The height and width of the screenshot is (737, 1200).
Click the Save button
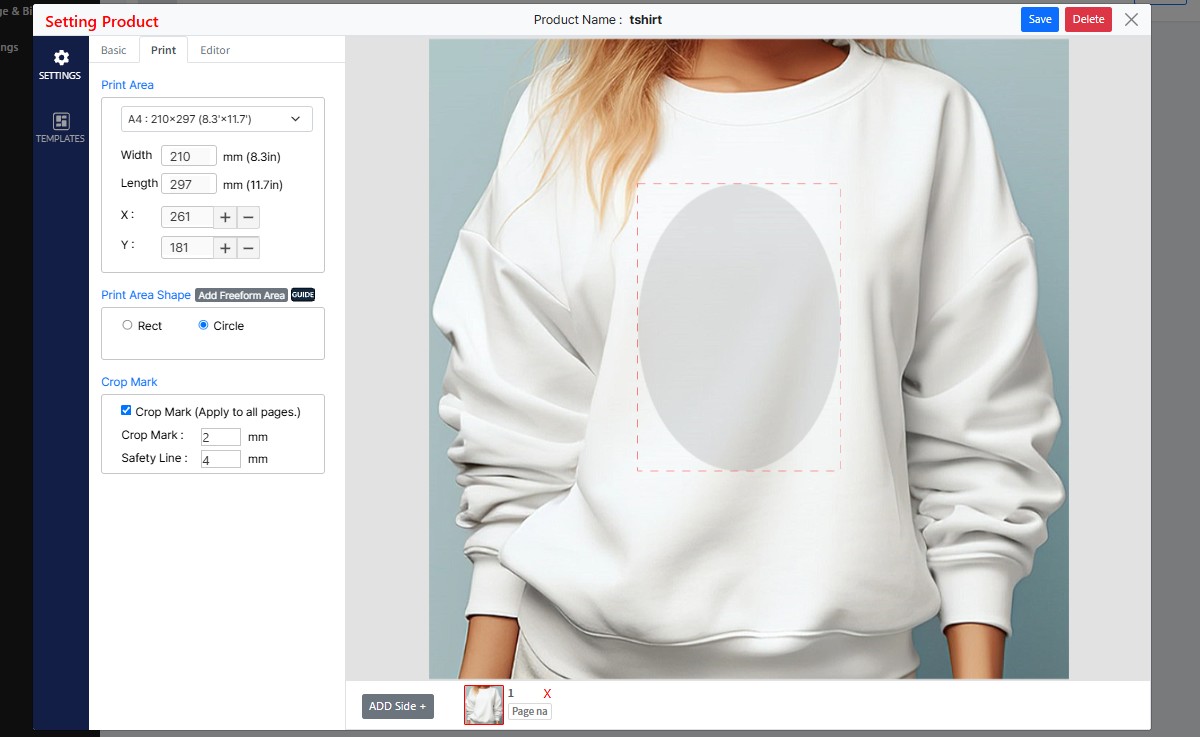click(x=1040, y=19)
